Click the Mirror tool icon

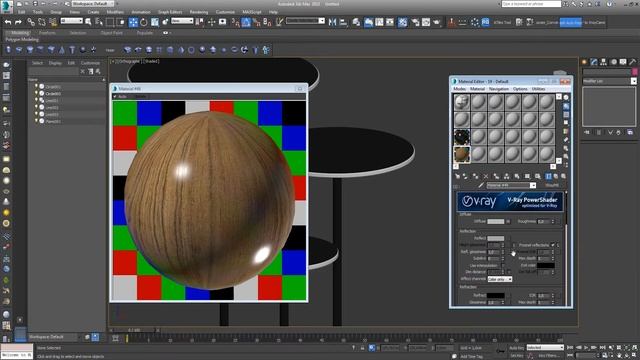(333, 22)
